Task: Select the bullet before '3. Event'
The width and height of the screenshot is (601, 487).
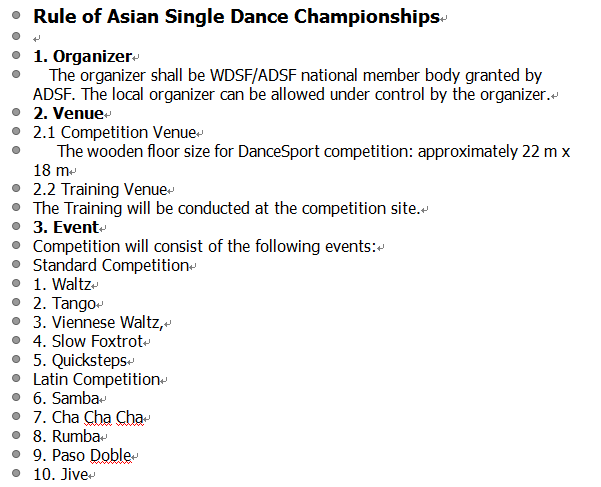Action: click(16, 226)
